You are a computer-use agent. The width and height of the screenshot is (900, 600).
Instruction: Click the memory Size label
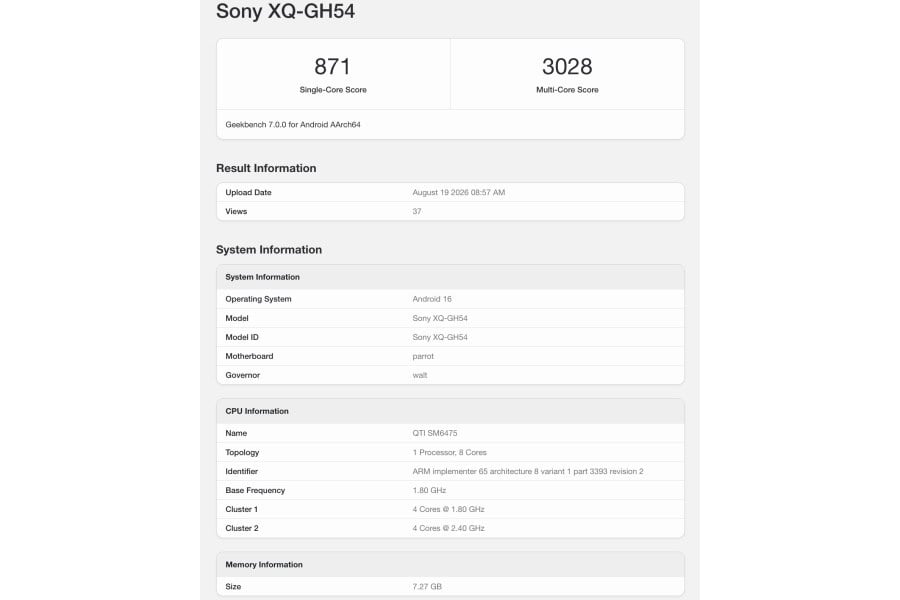(x=233, y=586)
